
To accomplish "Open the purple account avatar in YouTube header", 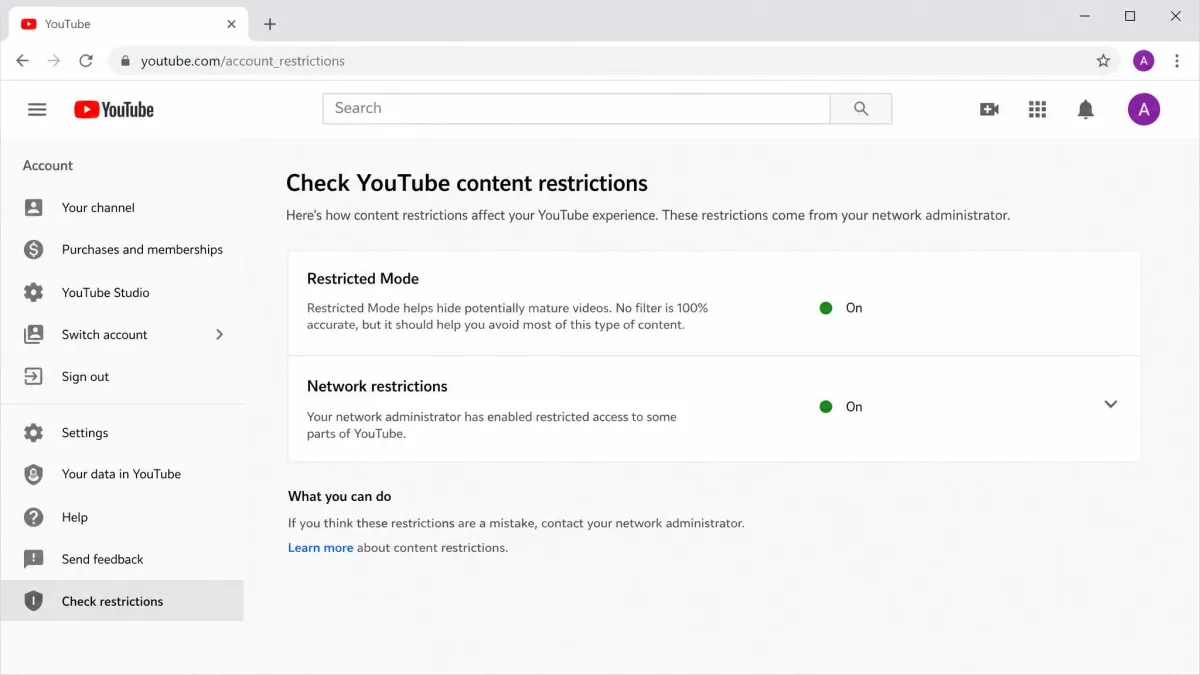I will click(1144, 109).
